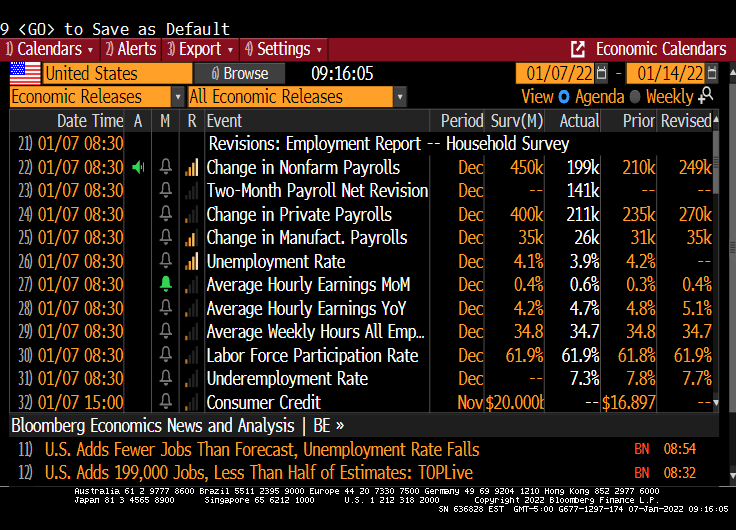Screen dimensions: 736x530
Task: Click the United States country input field
Action: pyautogui.click(x=116, y=73)
